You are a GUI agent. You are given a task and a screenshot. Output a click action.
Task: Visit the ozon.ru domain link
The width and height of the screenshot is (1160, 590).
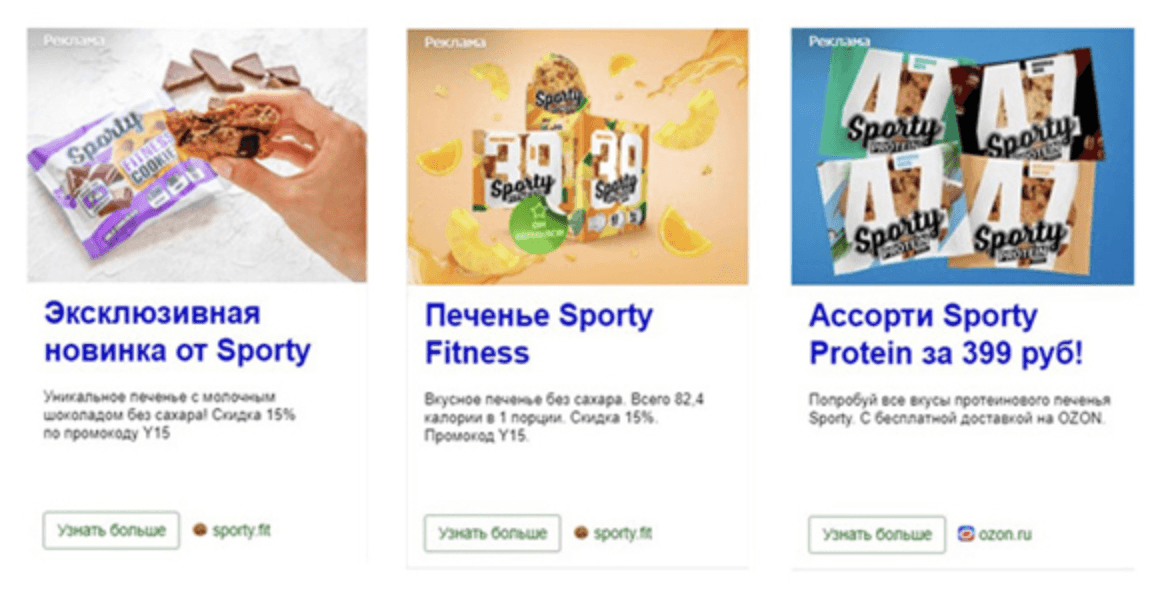[1005, 534]
